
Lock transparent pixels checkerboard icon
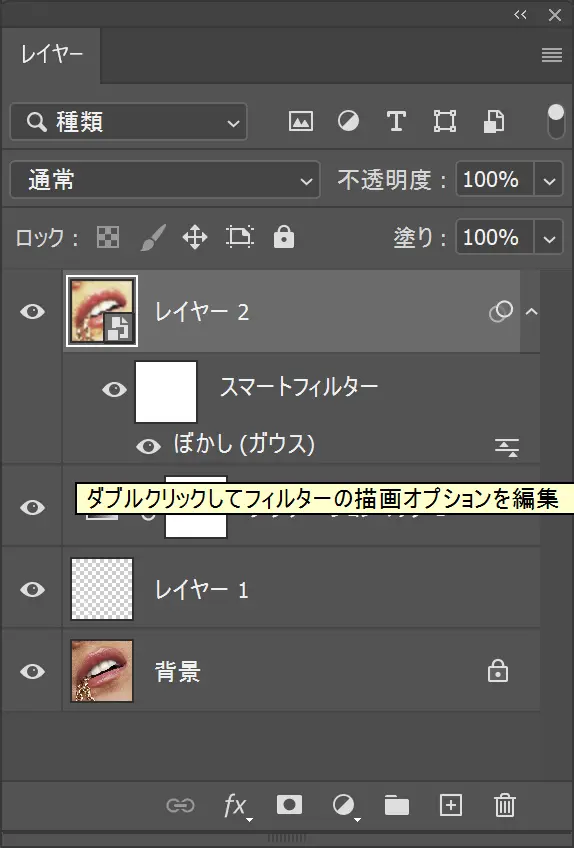pos(108,237)
